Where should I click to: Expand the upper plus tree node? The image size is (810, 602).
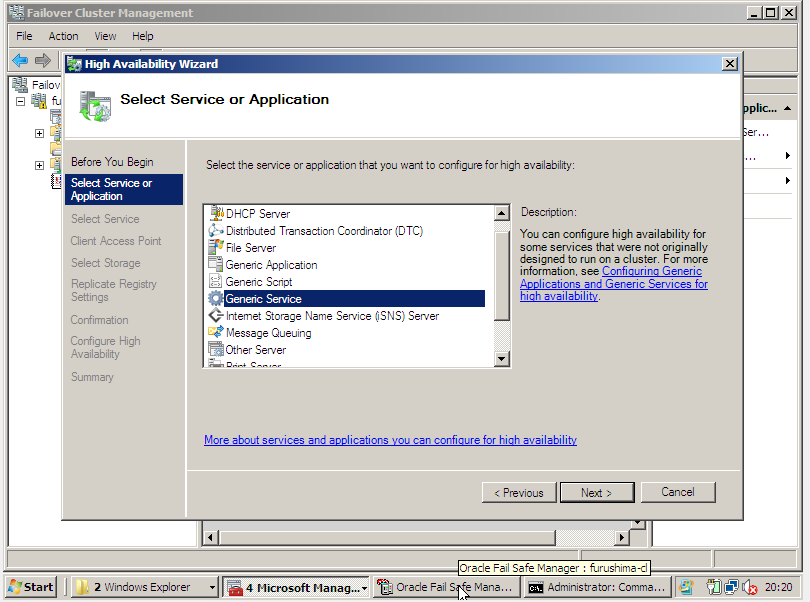[x=39, y=133]
